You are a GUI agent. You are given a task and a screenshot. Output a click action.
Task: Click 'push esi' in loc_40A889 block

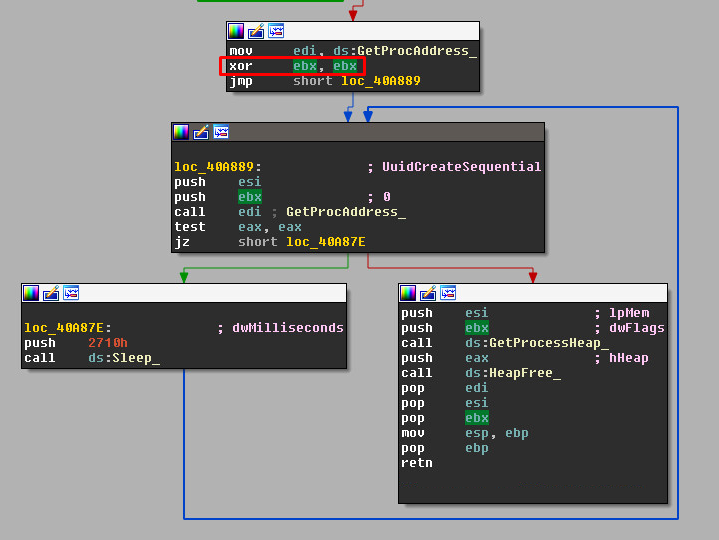coord(217,182)
